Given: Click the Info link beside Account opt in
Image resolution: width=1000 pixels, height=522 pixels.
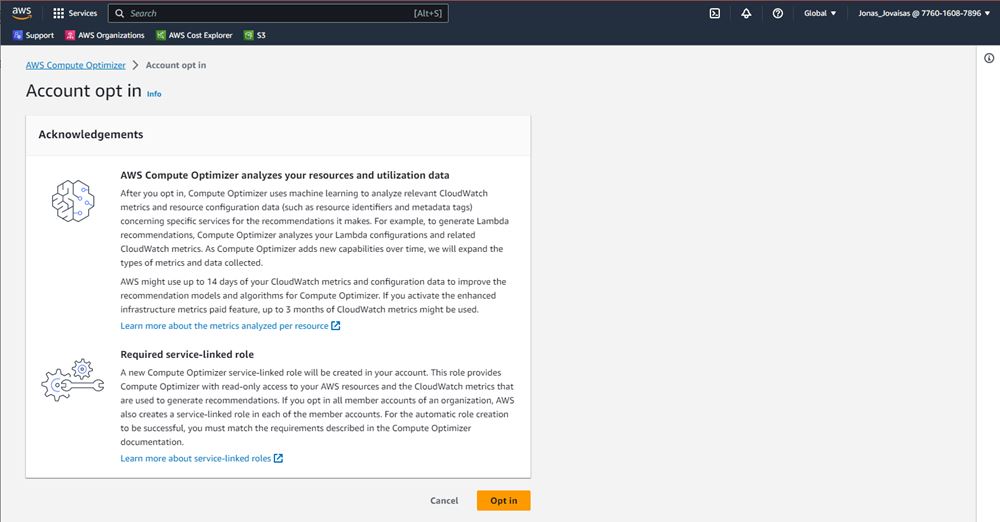Looking at the screenshot, I should click(x=154, y=94).
